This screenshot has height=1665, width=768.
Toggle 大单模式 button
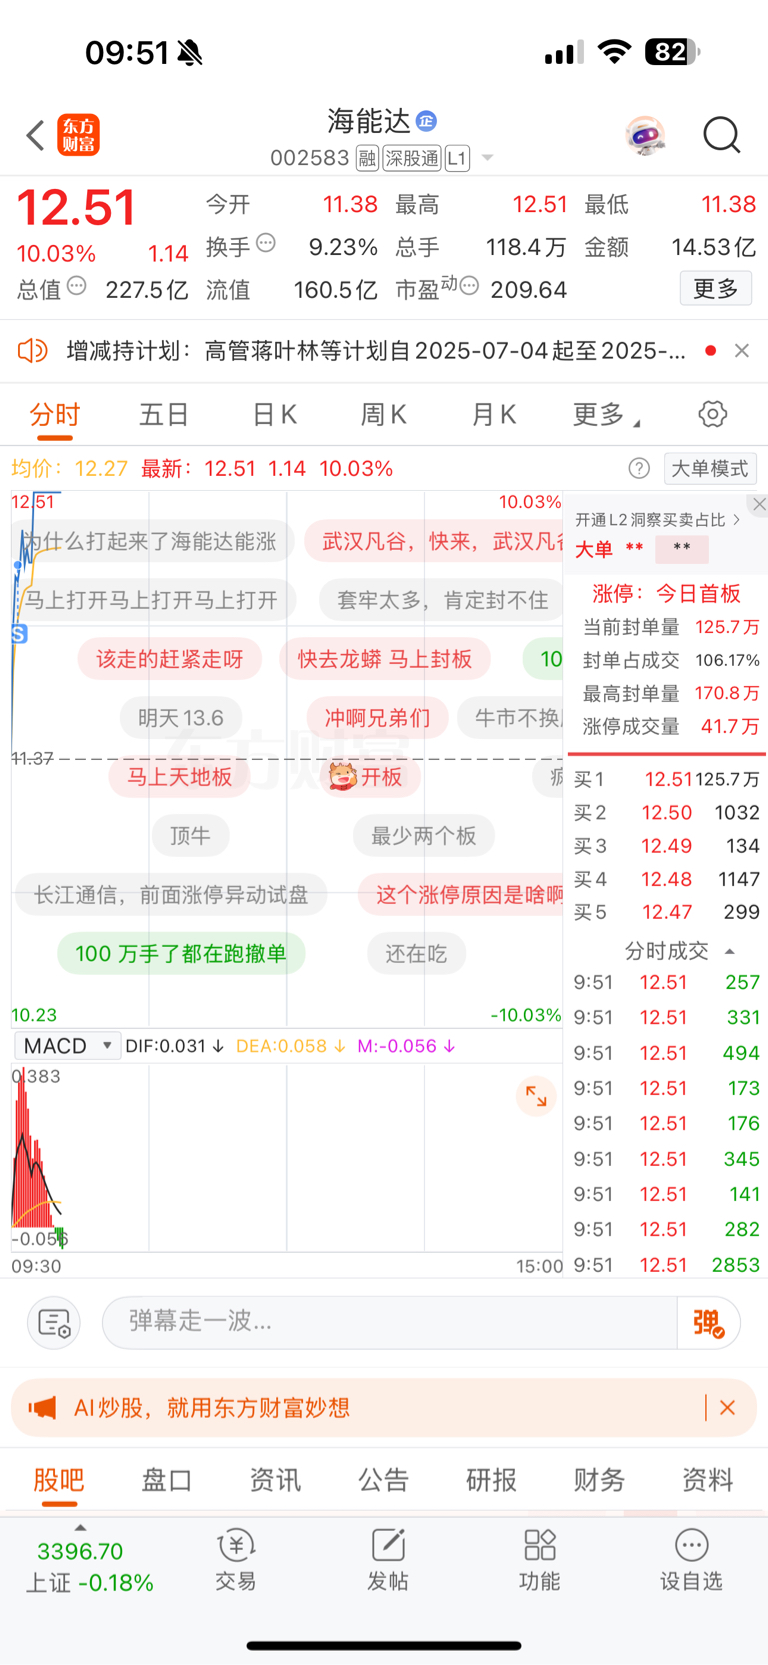710,468
